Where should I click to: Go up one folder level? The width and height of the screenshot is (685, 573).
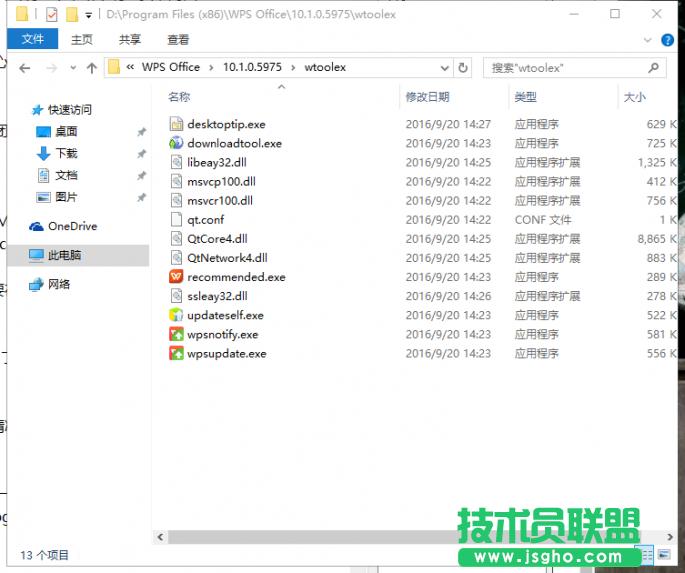(91, 68)
